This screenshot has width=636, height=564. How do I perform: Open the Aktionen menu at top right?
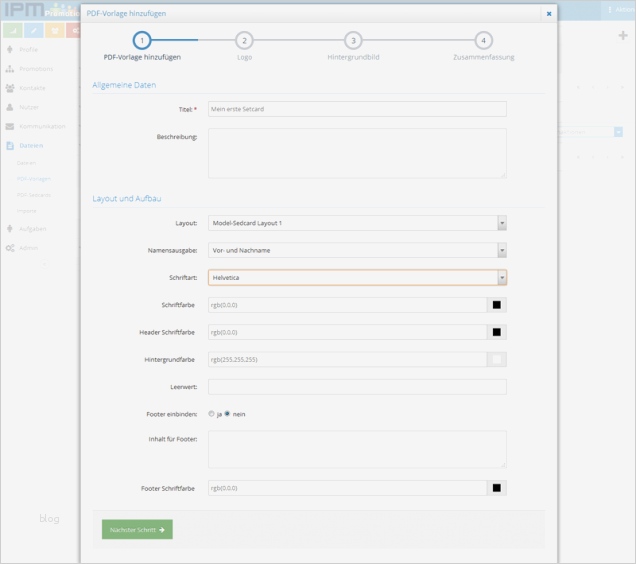tap(621, 10)
